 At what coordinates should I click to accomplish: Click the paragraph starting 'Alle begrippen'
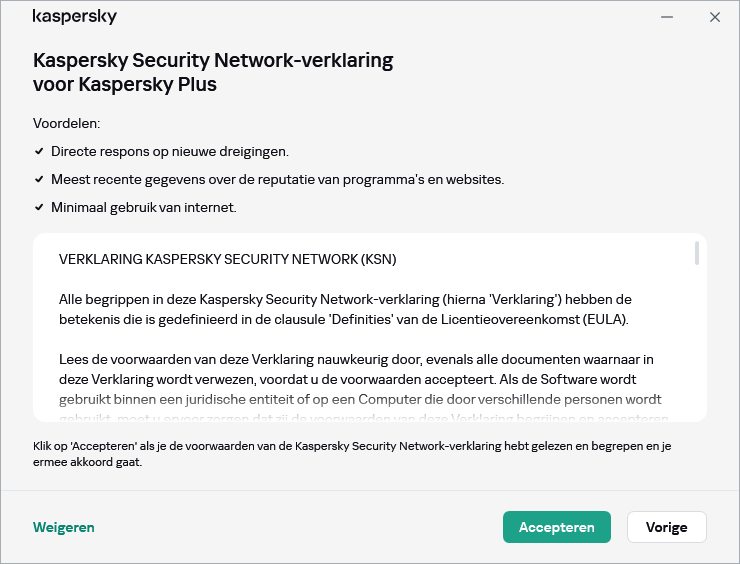(x=345, y=309)
